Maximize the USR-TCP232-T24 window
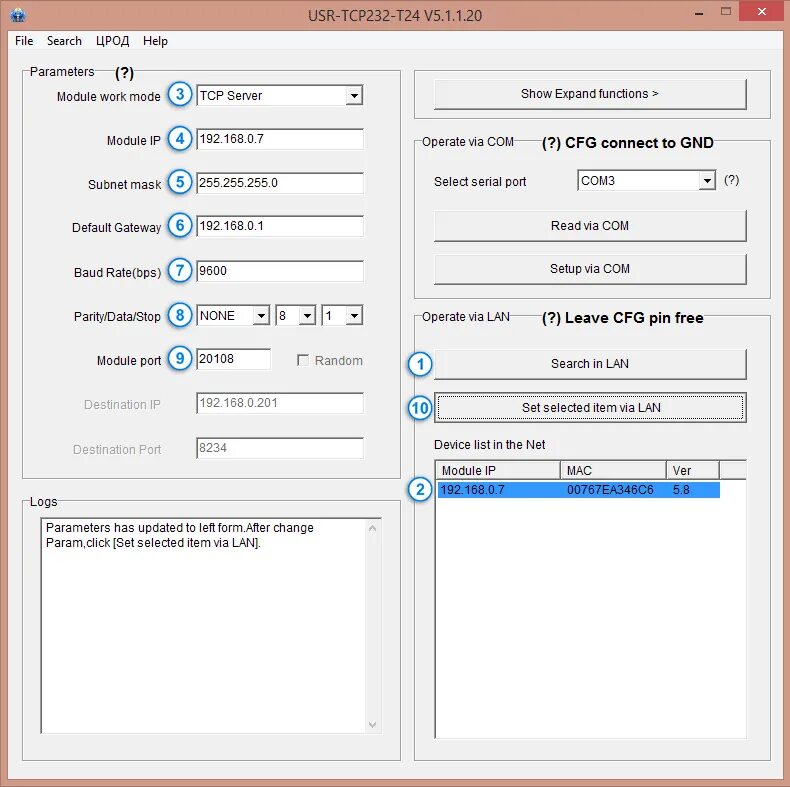This screenshot has height=787, width=790. (x=726, y=12)
